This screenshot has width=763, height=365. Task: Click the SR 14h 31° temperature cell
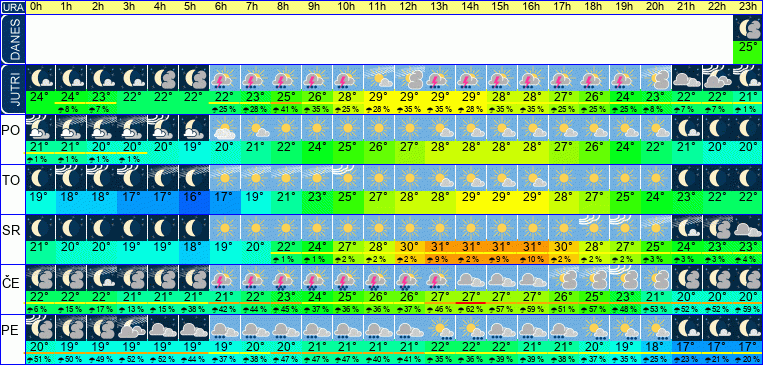coord(471,247)
